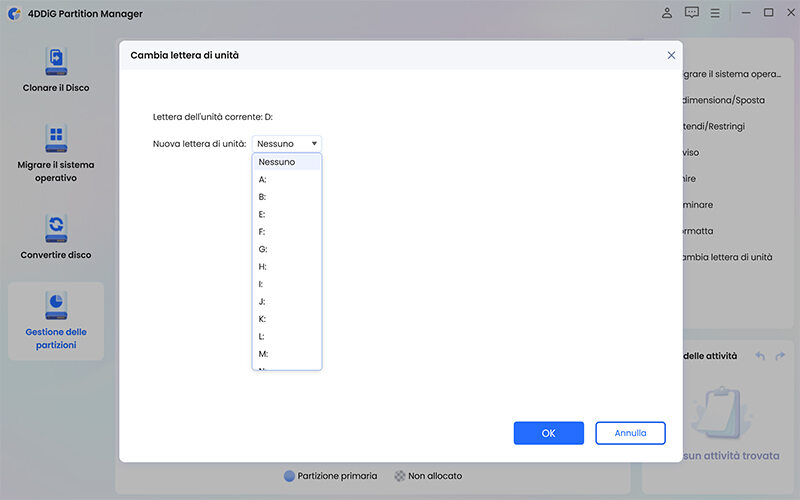Click the Ridimensiona/Sposta option in right panel
The width and height of the screenshot is (800, 500).
(723, 100)
